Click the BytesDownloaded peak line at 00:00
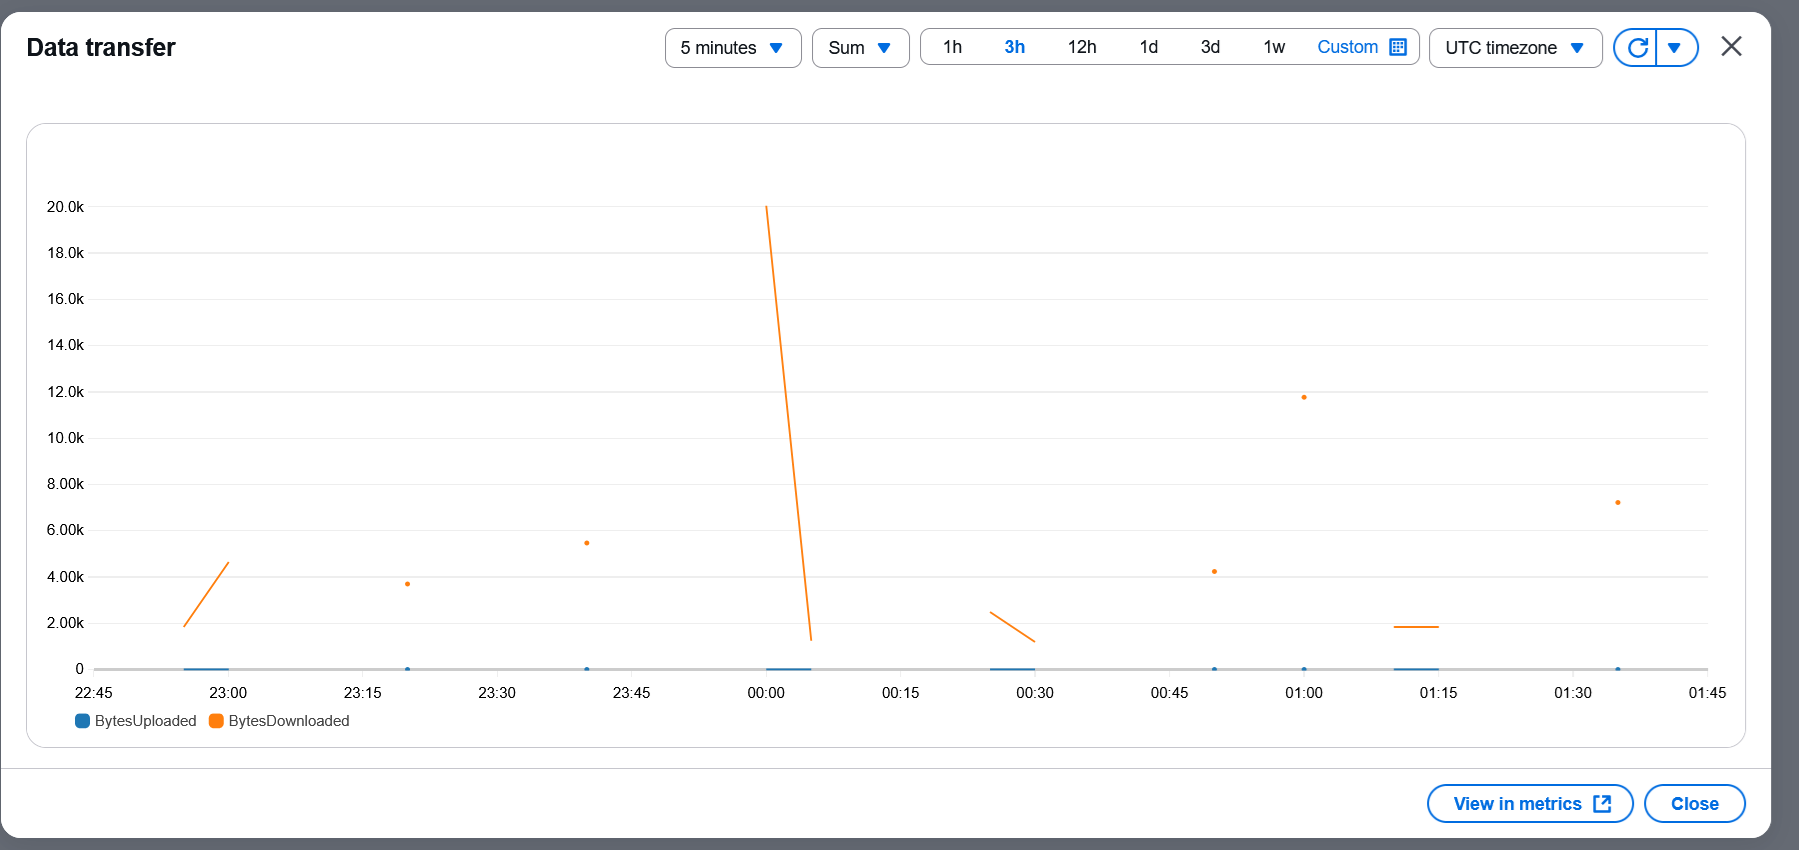This screenshot has width=1799, height=850. (x=767, y=208)
